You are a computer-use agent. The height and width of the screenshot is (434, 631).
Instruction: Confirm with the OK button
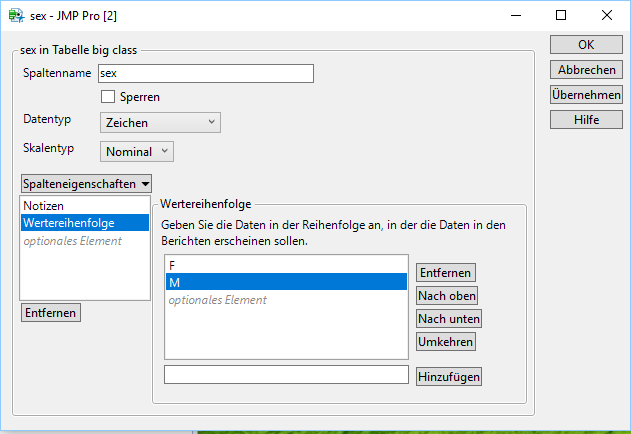pos(586,45)
